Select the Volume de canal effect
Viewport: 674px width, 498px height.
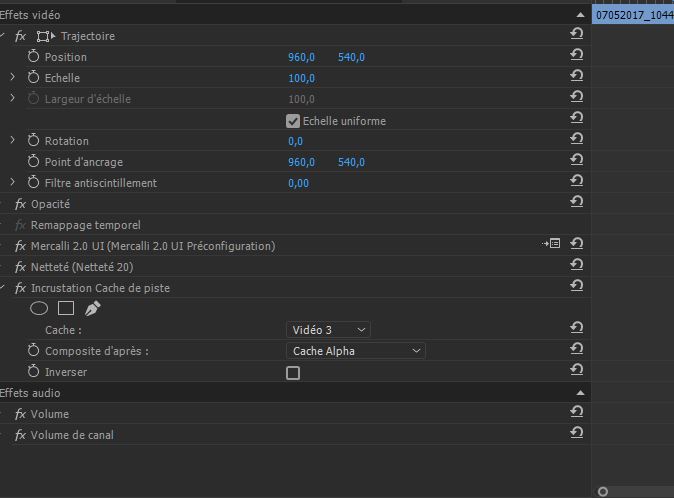(72, 435)
